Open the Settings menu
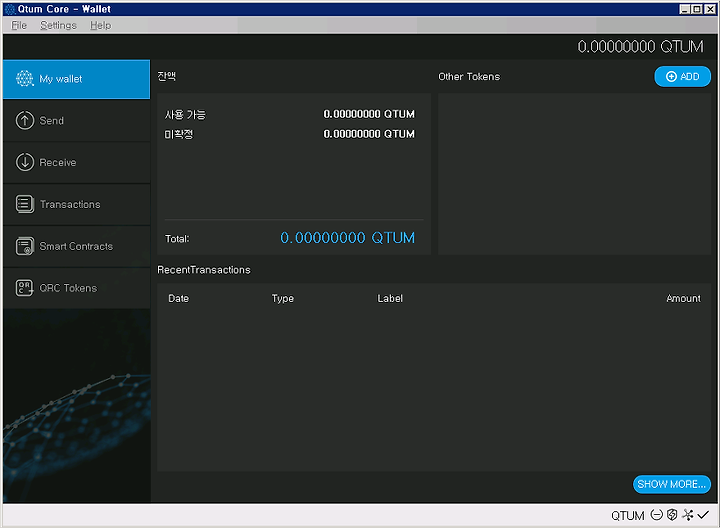 pyautogui.click(x=58, y=25)
